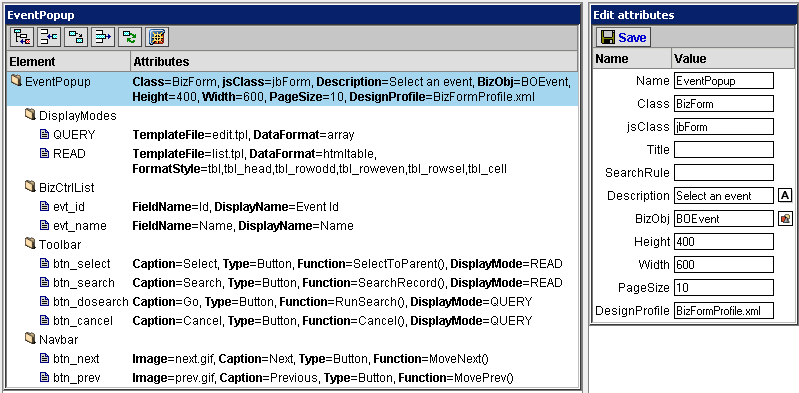Click the document icon next to evt_id
The image size is (799, 393).
pyautogui.click(x=44, y=207)
